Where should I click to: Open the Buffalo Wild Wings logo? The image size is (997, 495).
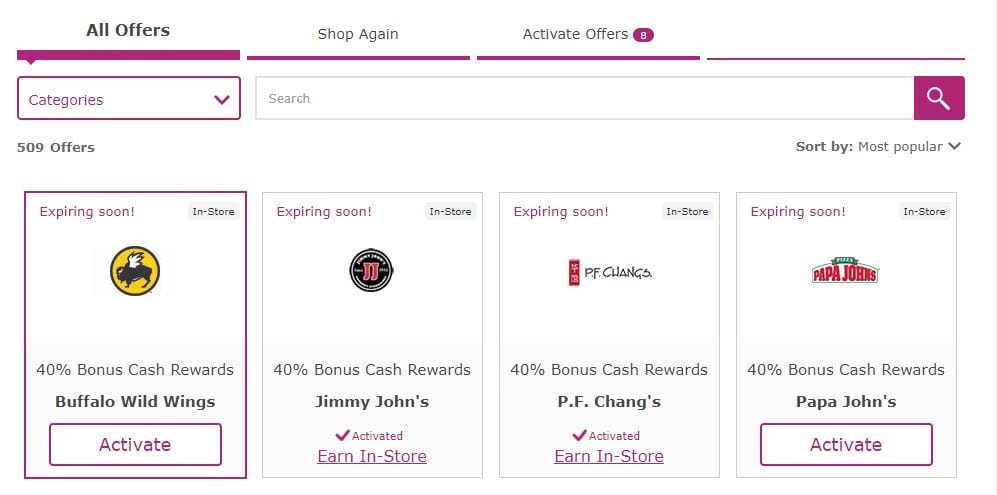[x=135, y=271]
